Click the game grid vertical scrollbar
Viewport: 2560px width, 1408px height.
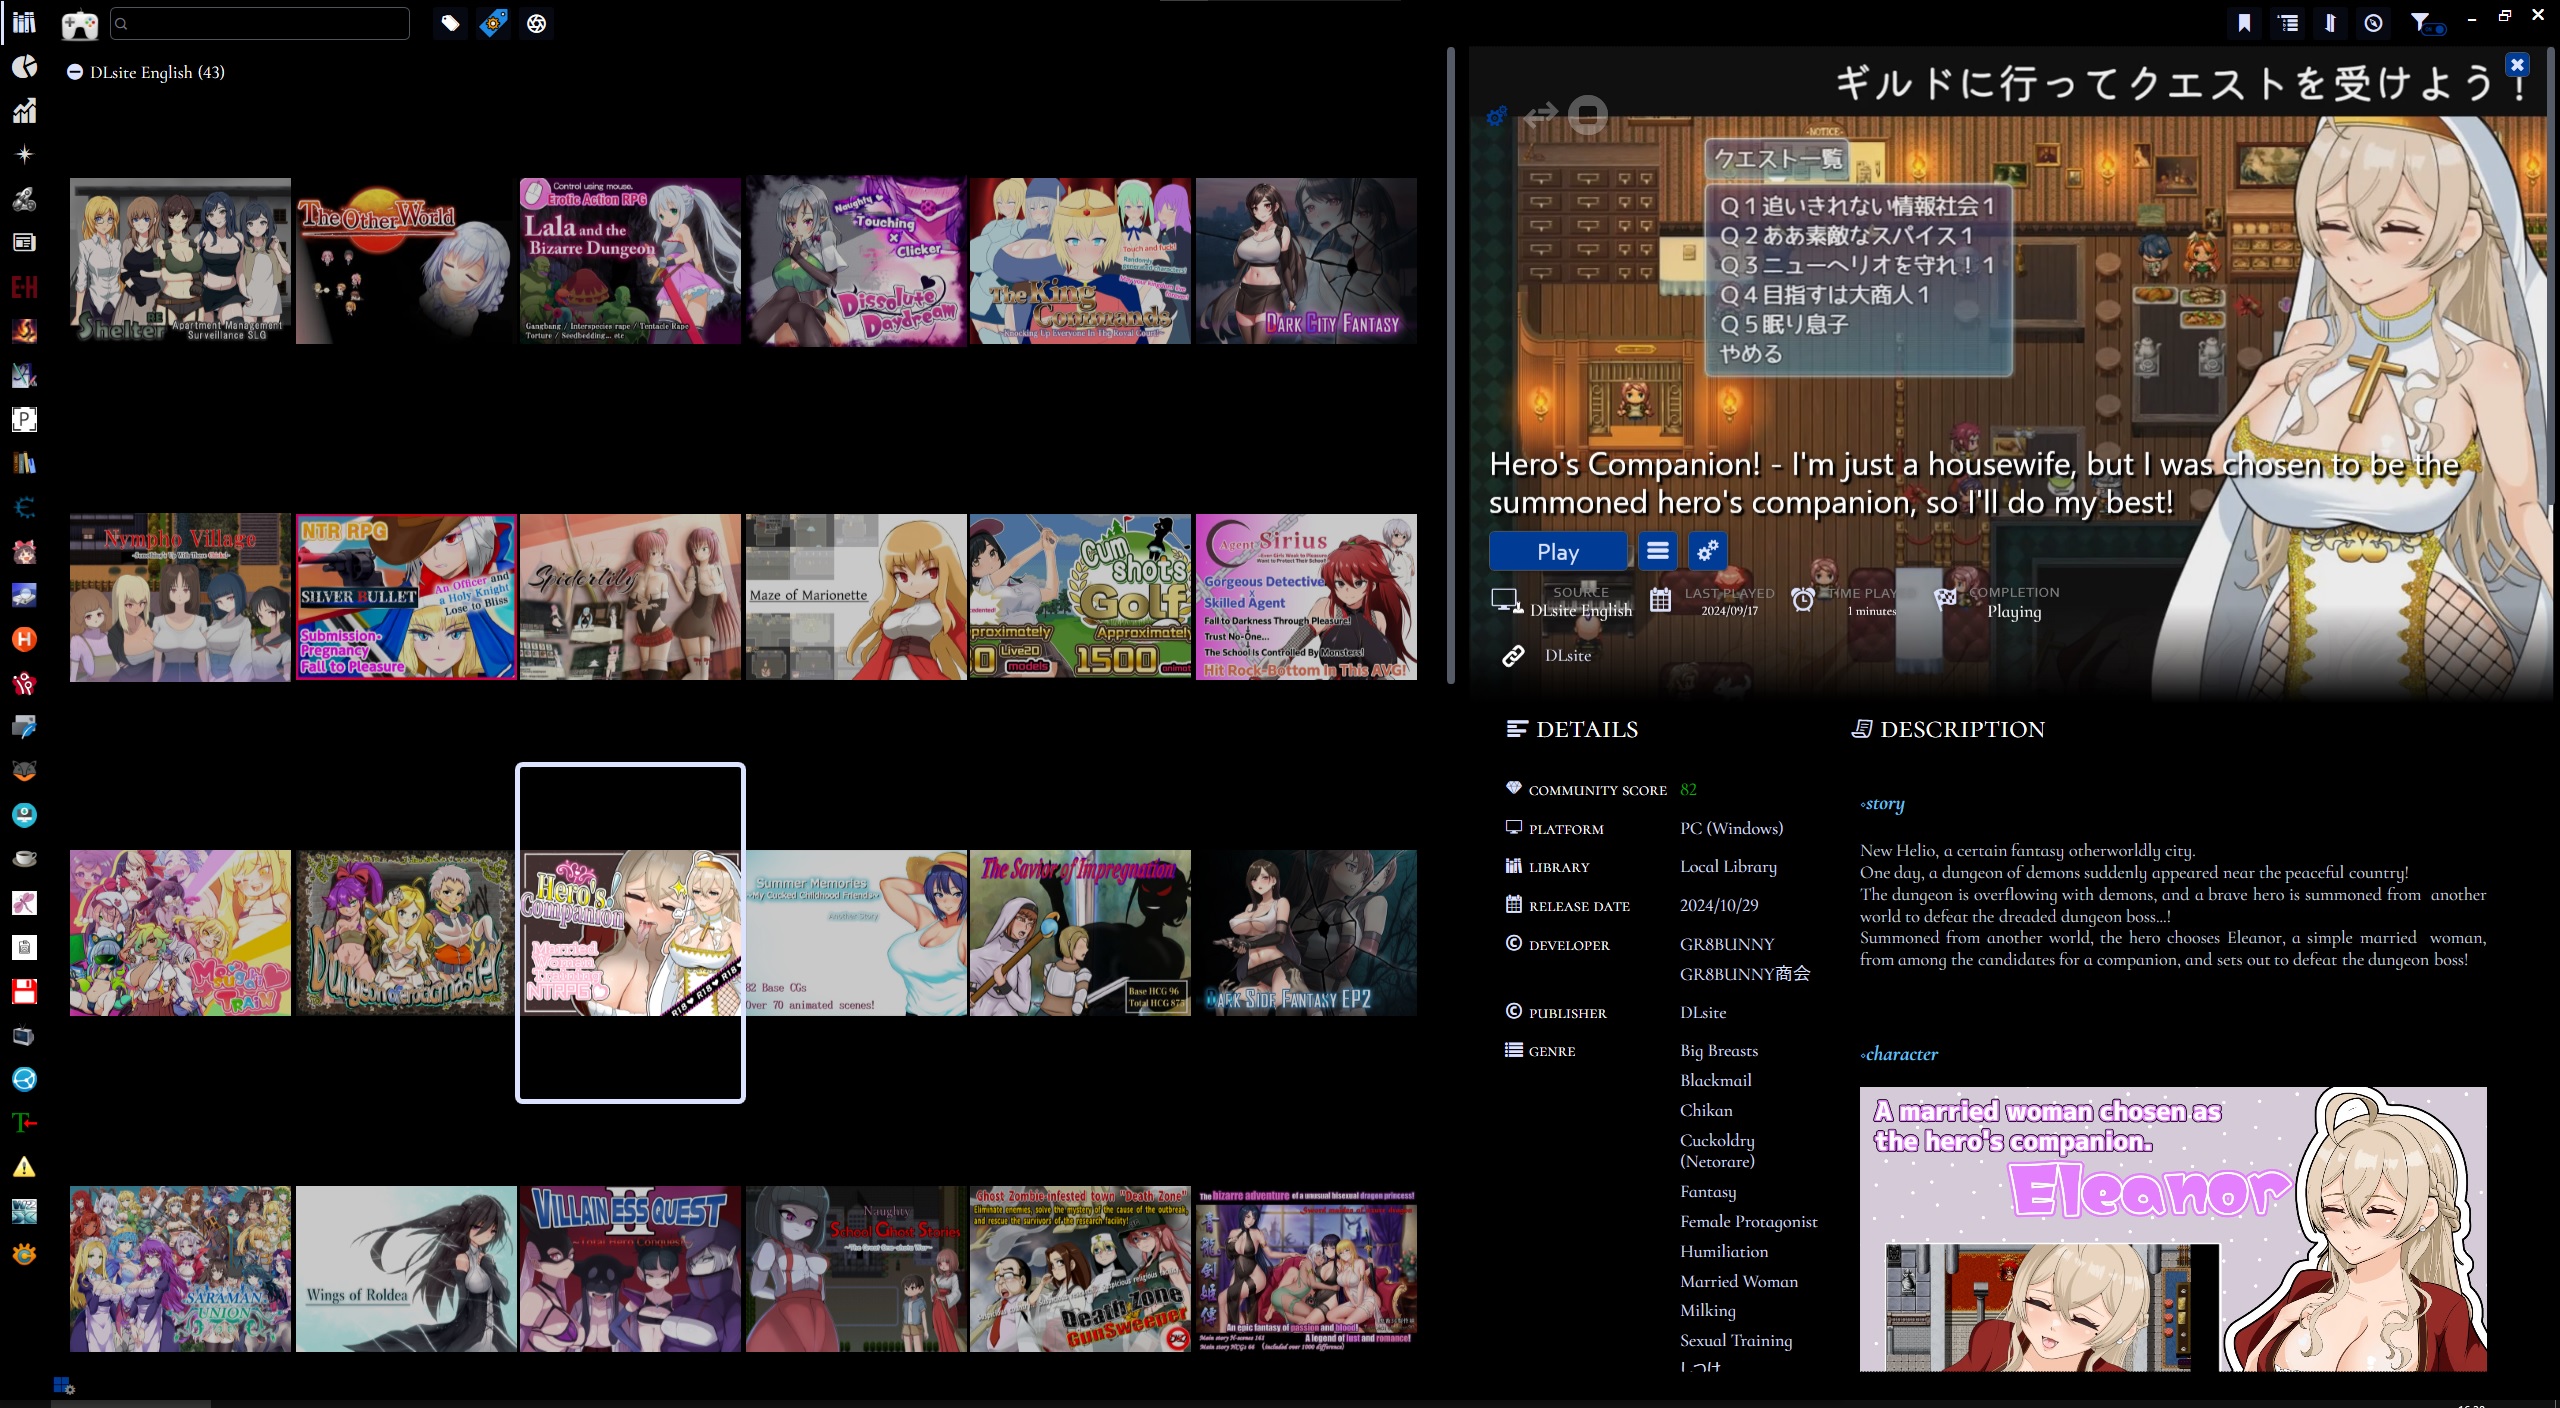click(1451, 365)
